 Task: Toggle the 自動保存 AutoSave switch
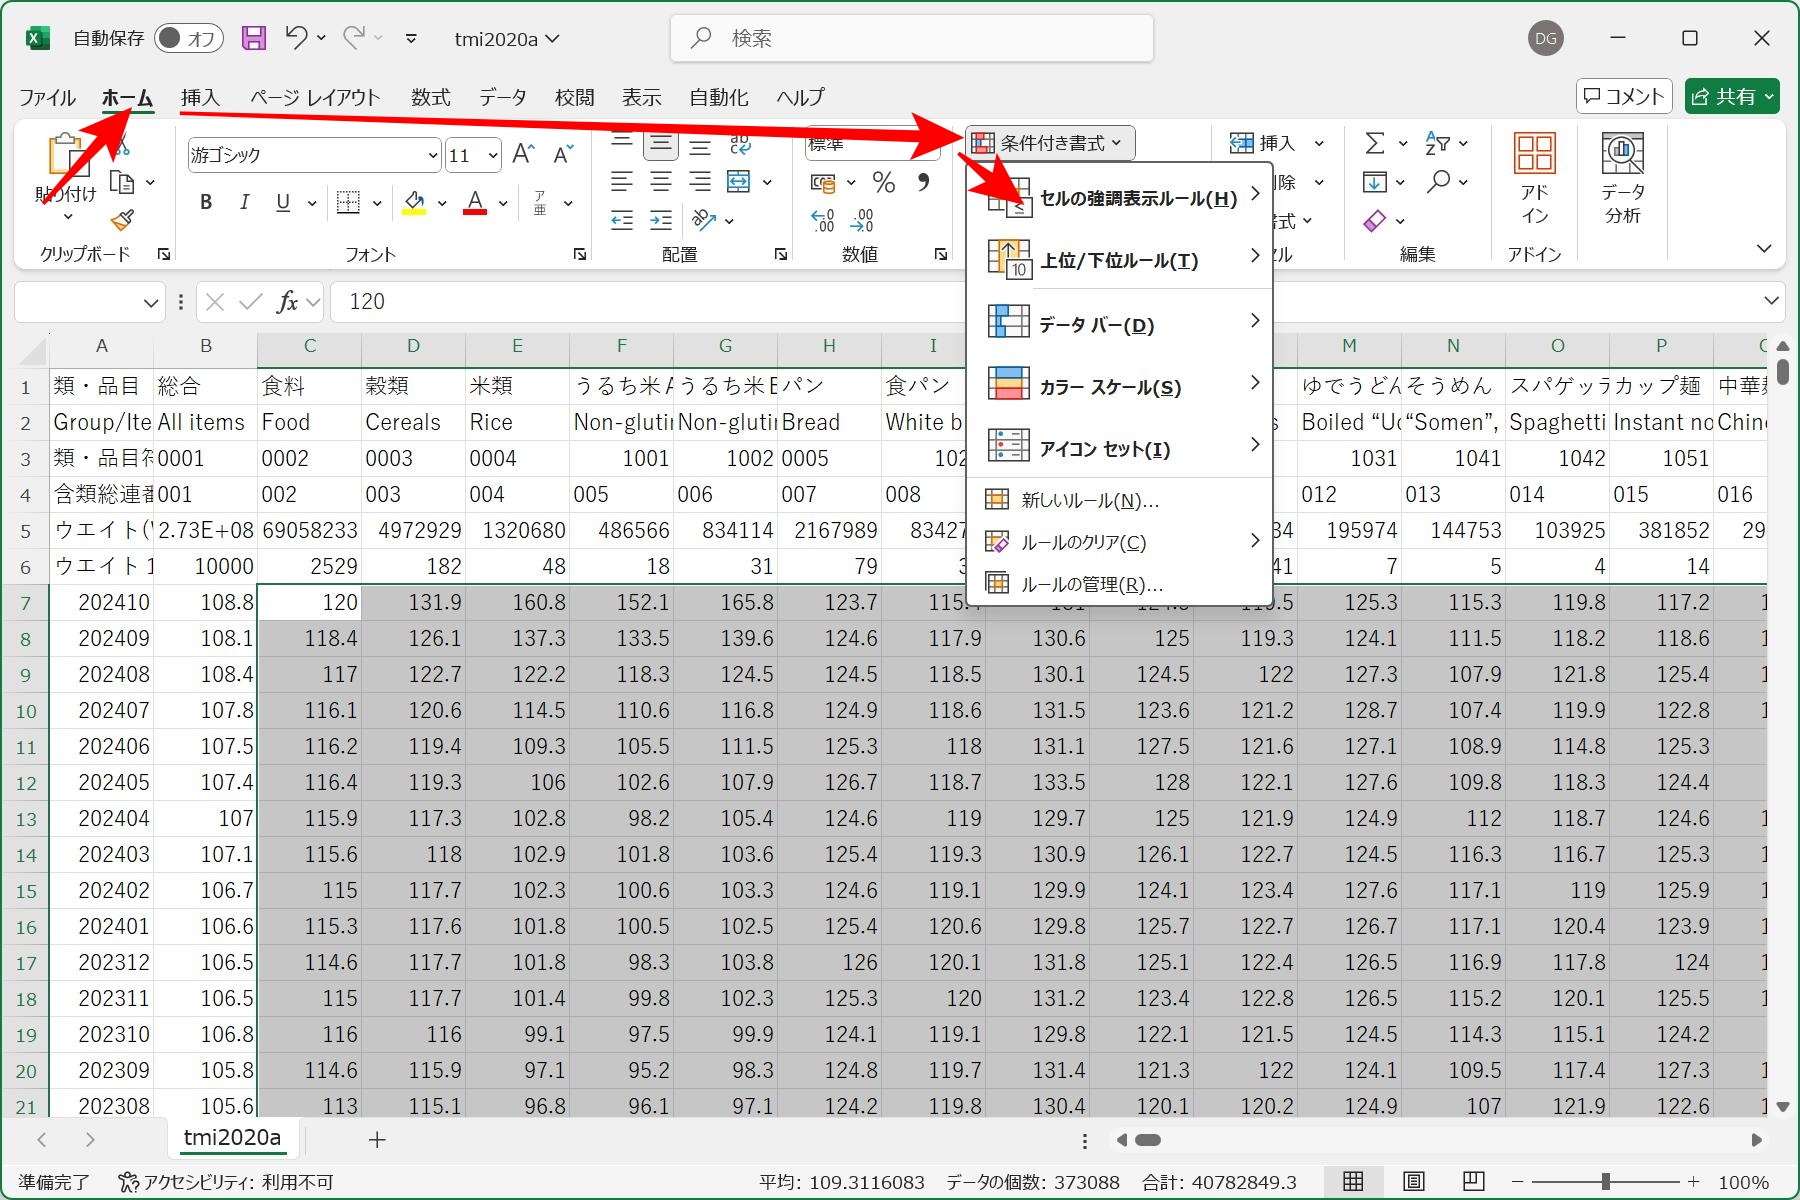point(188,38)
